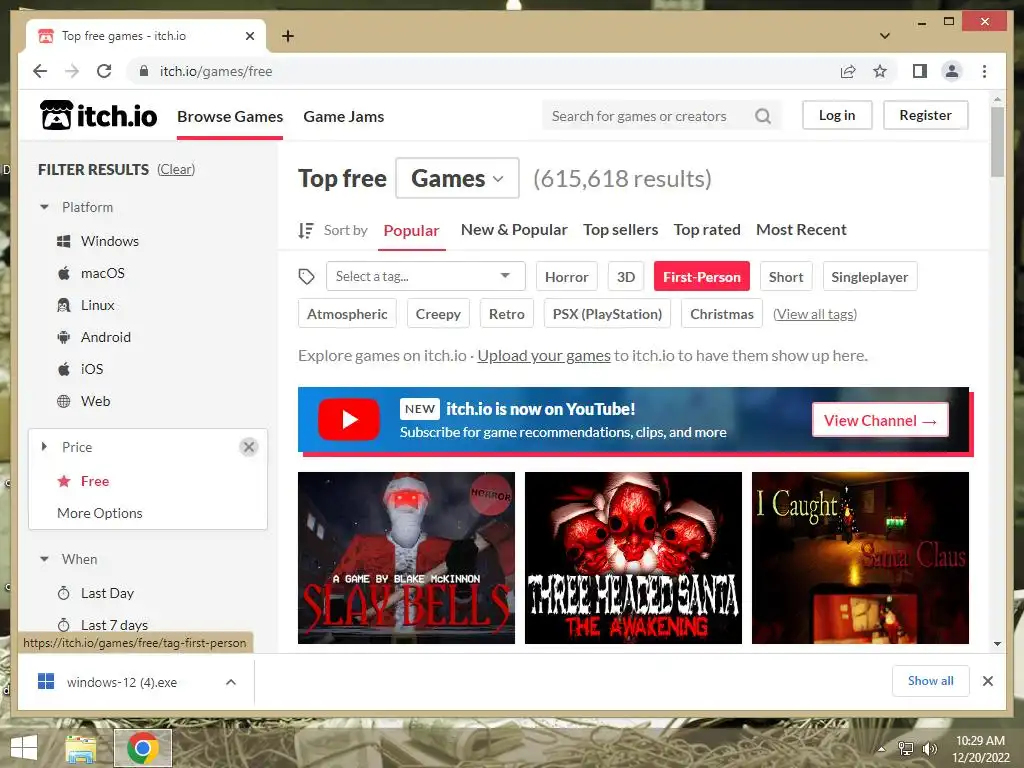Click the itch.io logo
1024x768 pixels.
click(x=99, y=116)
